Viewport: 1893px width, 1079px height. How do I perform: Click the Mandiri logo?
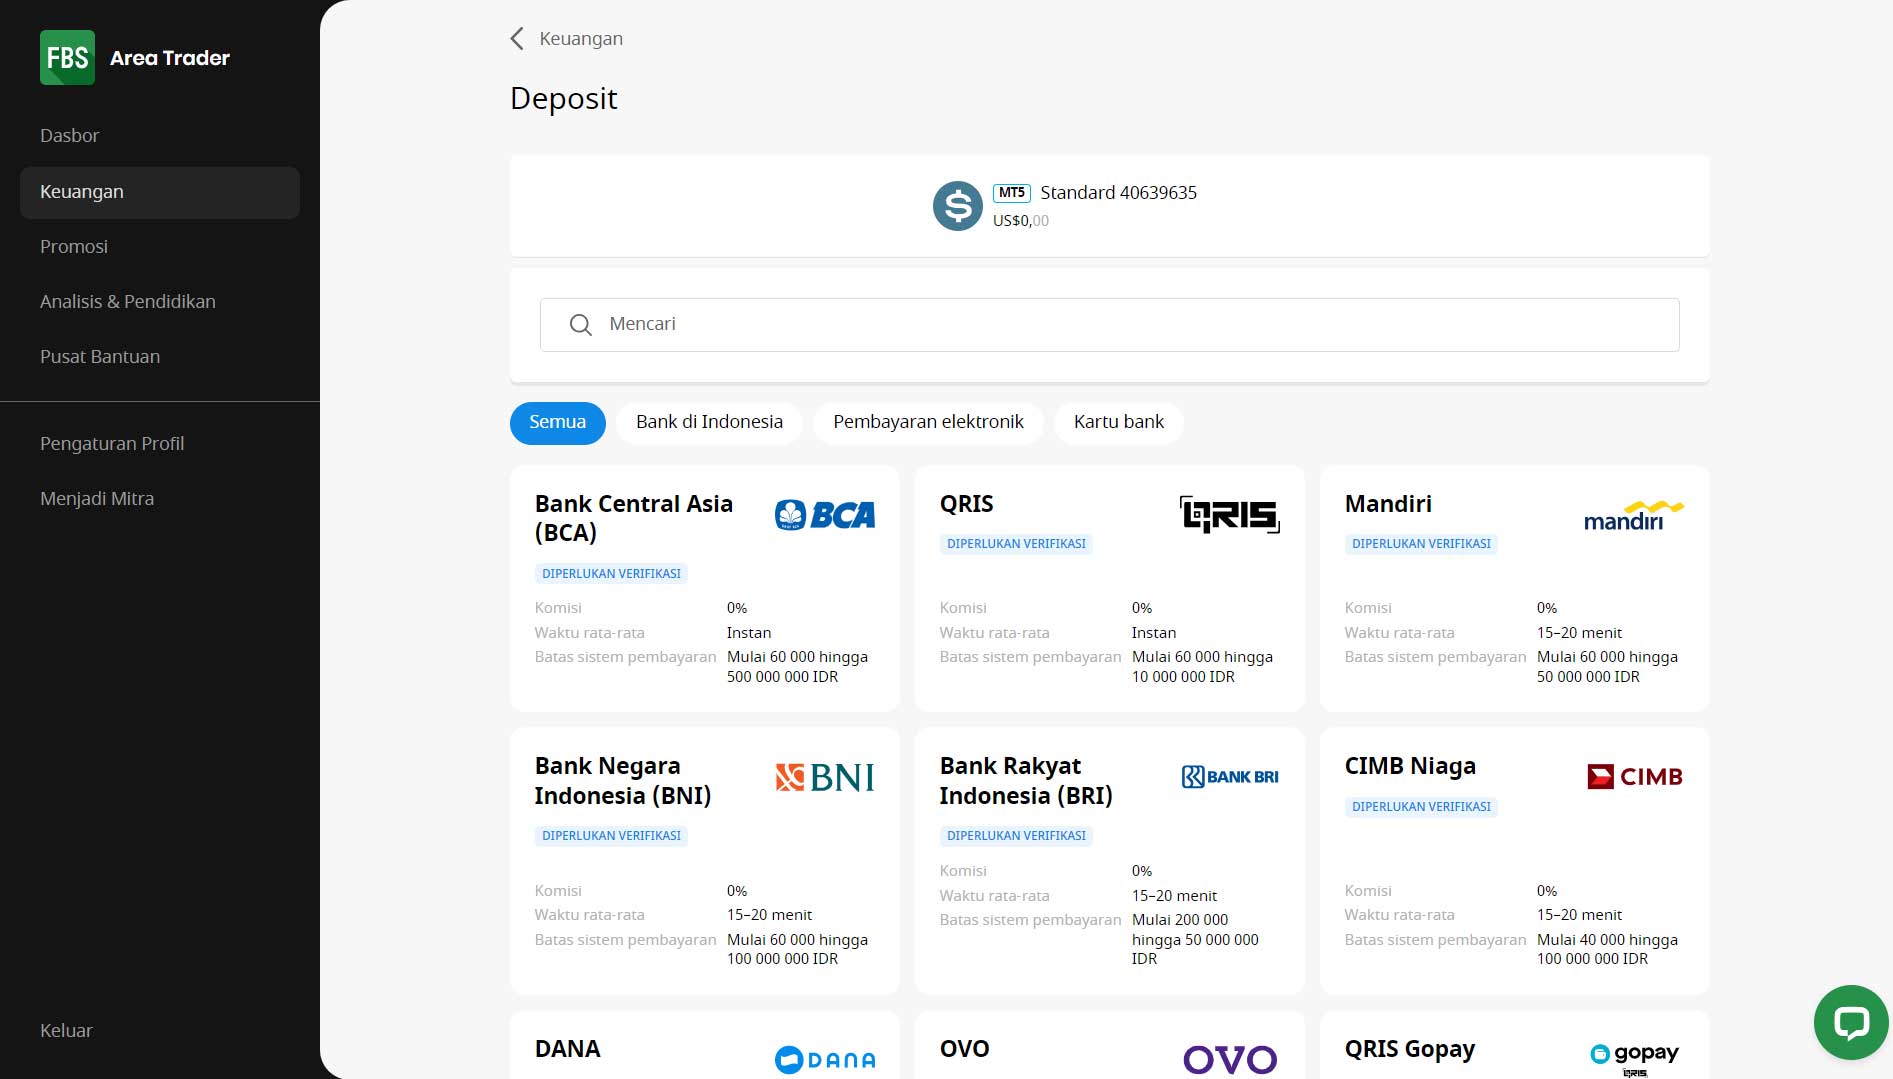(x=1634, y=516)
